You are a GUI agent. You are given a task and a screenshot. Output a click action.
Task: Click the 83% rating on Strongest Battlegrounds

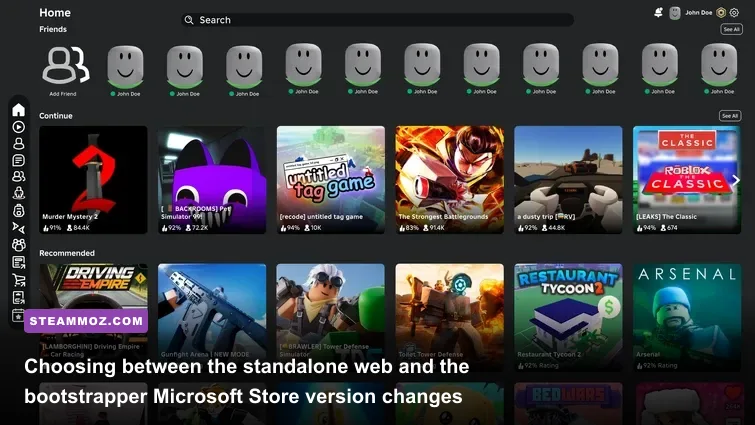click(x=409, y=228)
